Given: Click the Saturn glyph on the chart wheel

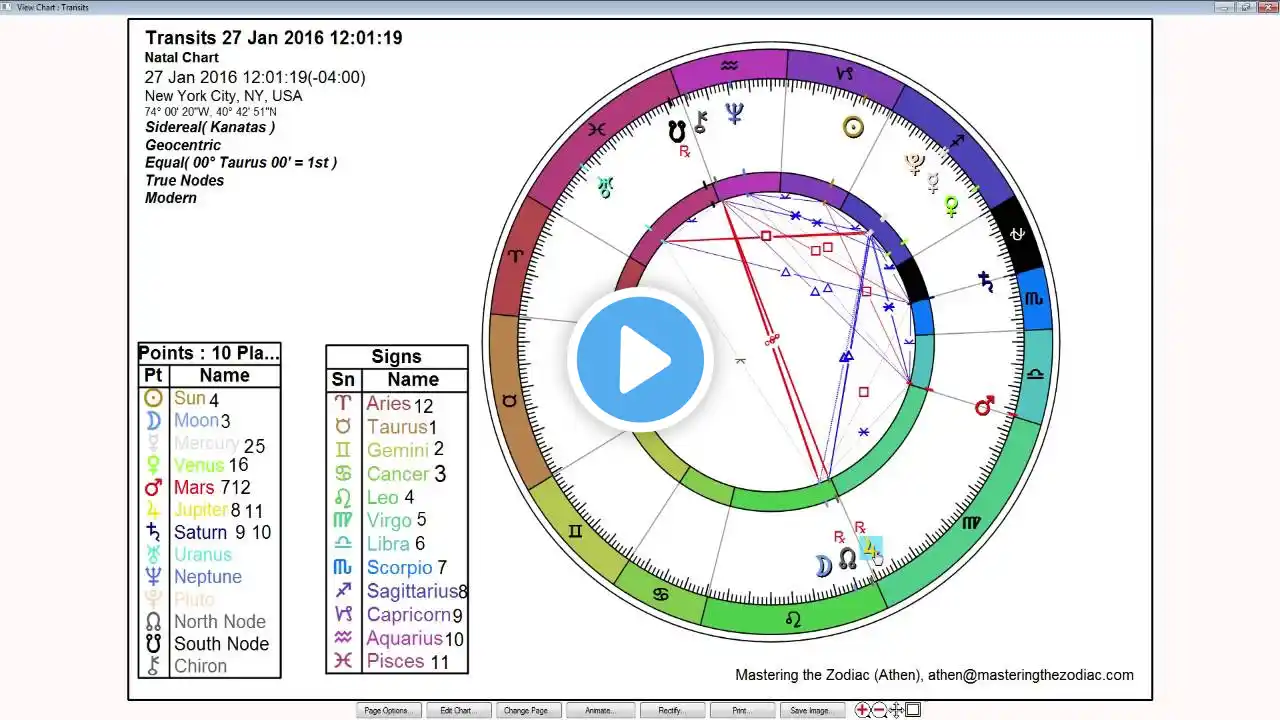Looking at the screenshot, I should (x=987, y=282).
